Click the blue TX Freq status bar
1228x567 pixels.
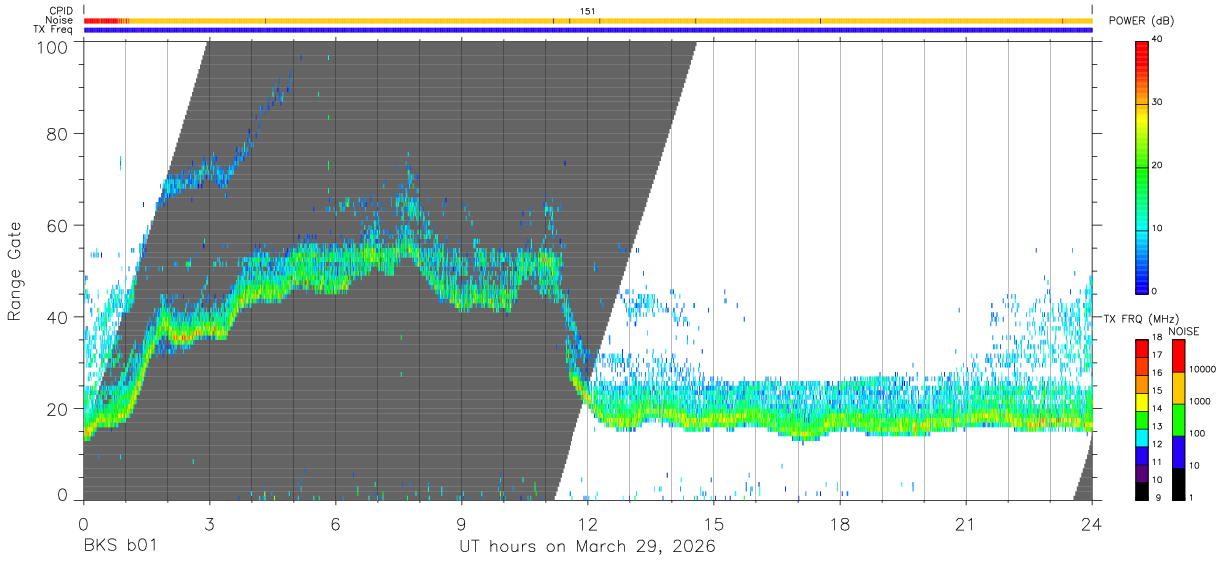[588, 30]
